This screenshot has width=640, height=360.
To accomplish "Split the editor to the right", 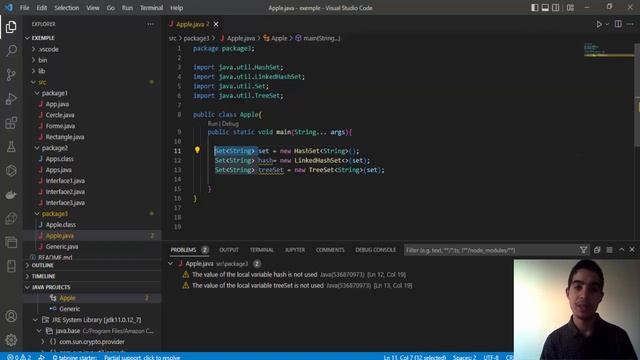I will 618,24.
